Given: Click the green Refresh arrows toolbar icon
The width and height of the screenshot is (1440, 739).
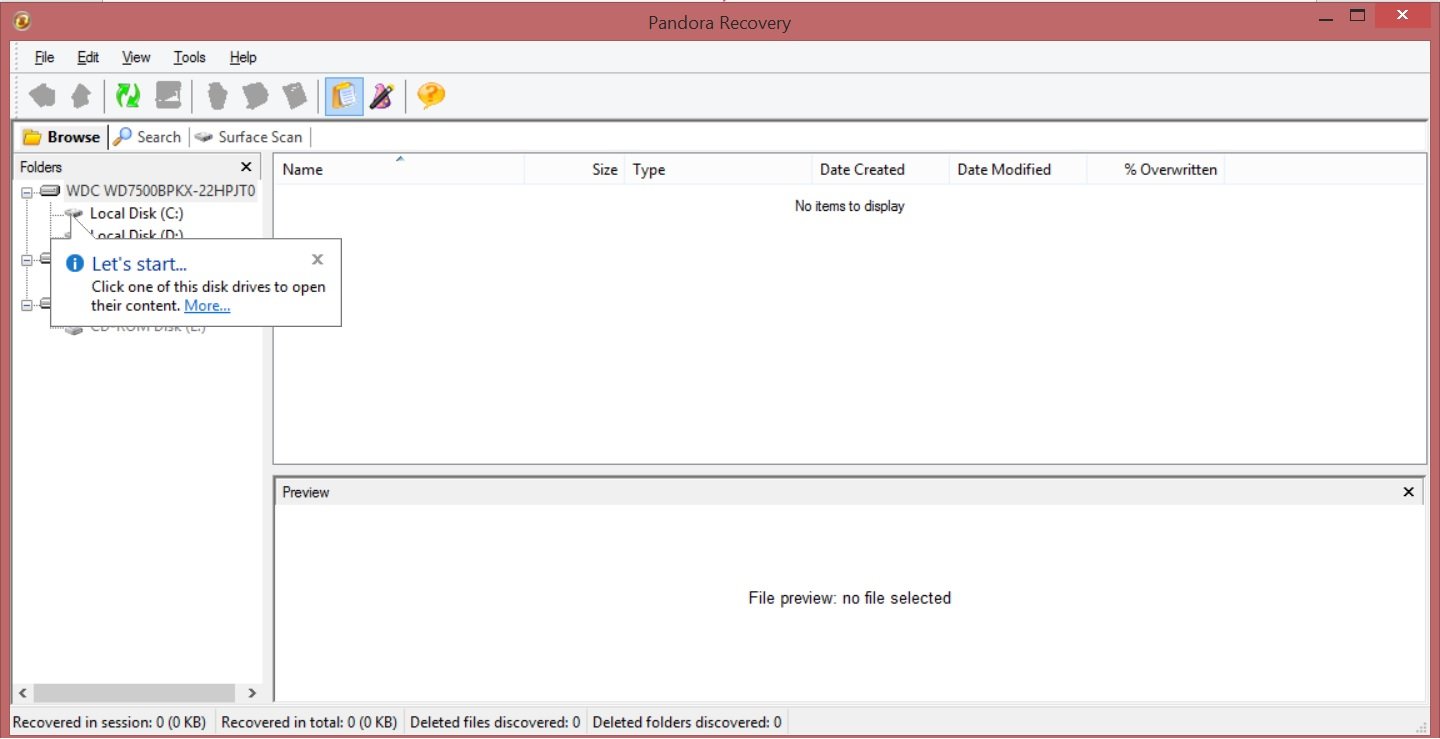Looking at the screenshot, I should (127, 96).
